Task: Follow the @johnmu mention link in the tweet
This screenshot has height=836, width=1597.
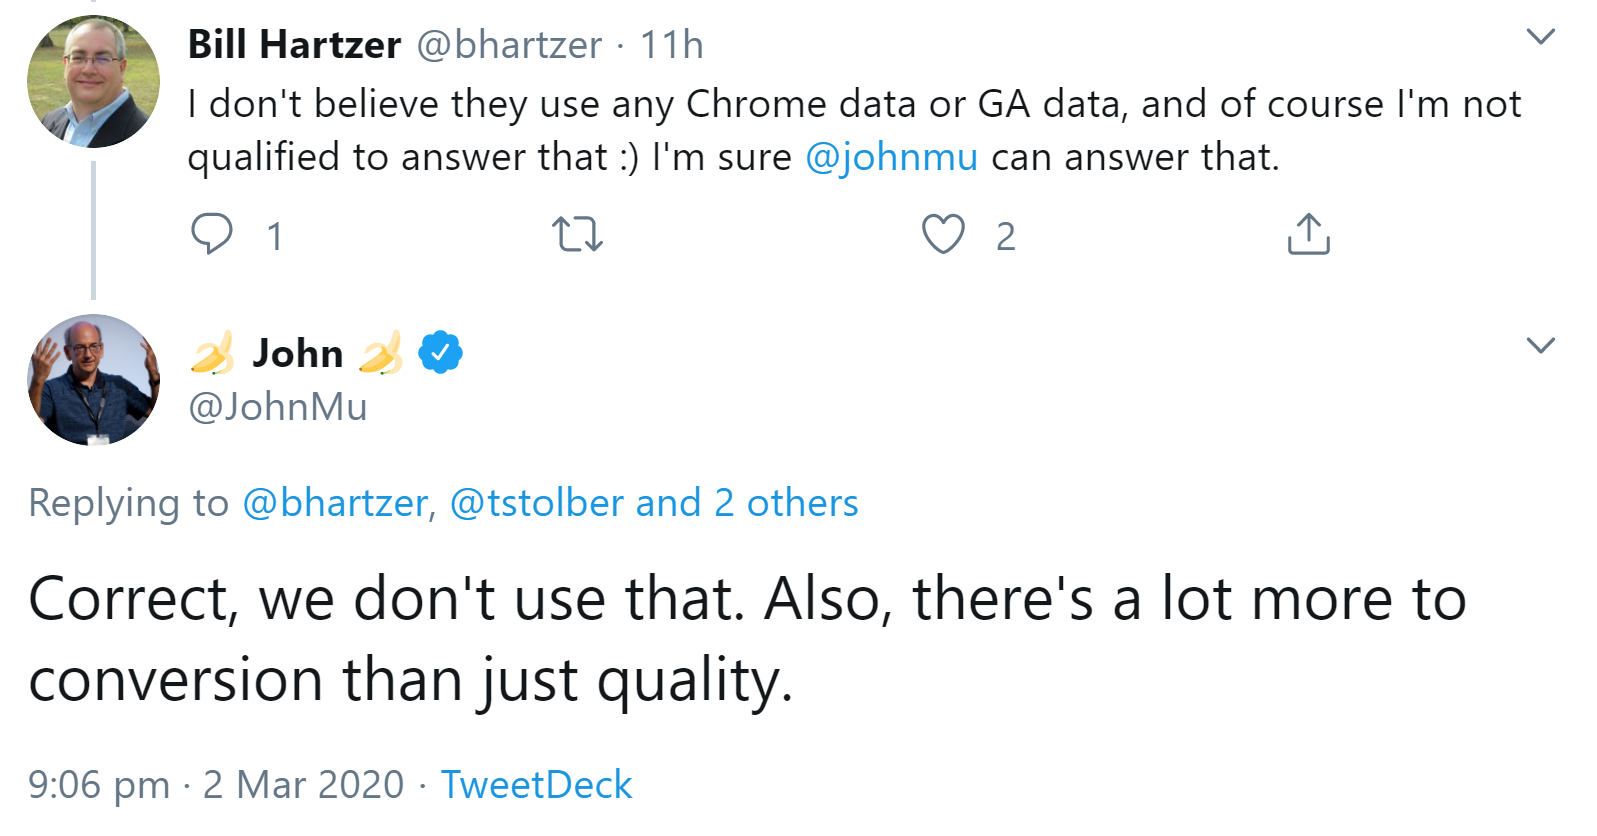Action: (x=890, y=156)
